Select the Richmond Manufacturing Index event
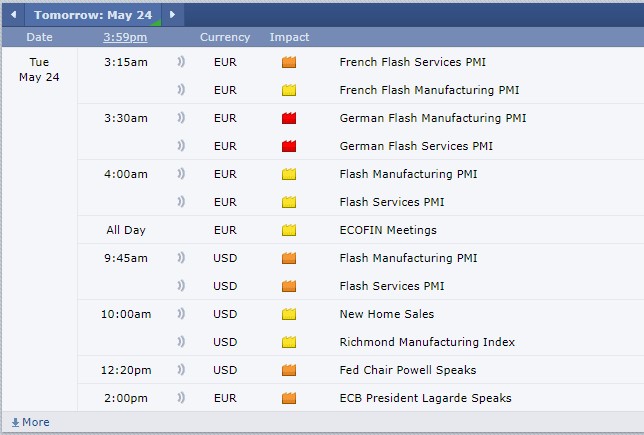This screenshot has height=435, width=644. coord(427,342)
